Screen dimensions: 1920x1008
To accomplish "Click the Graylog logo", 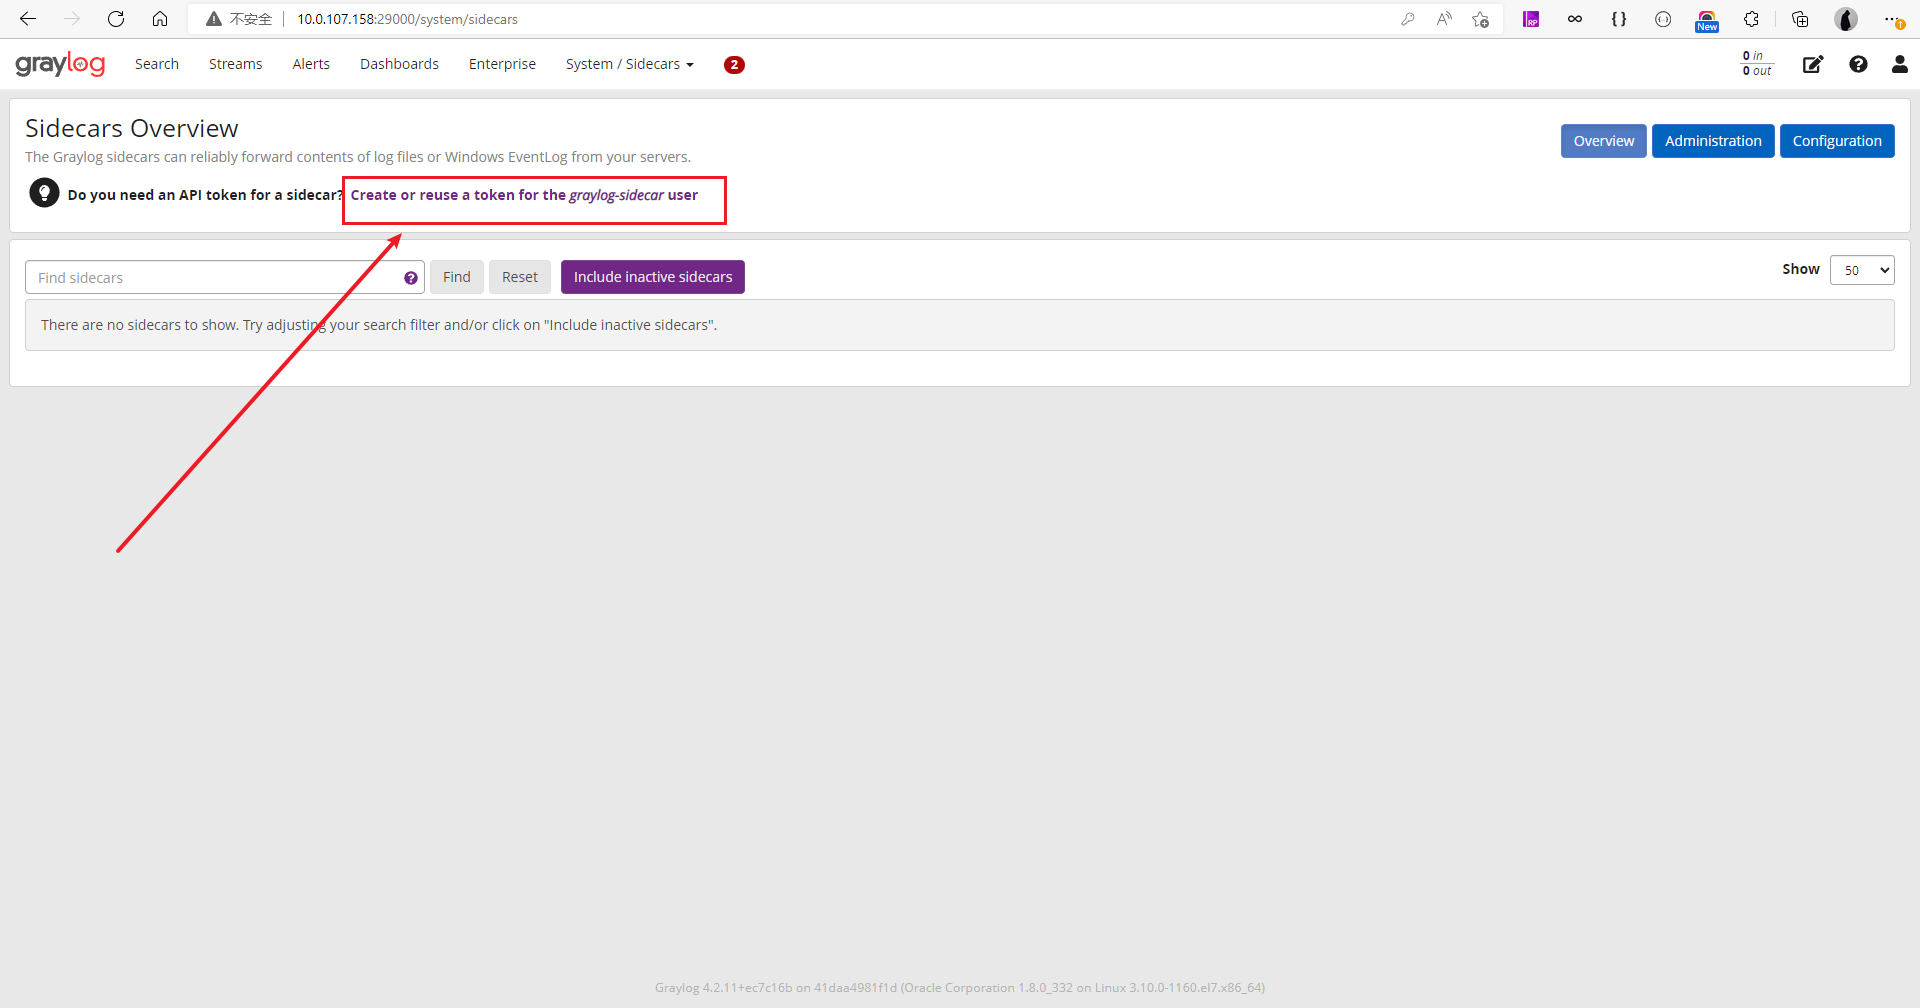I will pyautogui.click(x=60, y=64).
